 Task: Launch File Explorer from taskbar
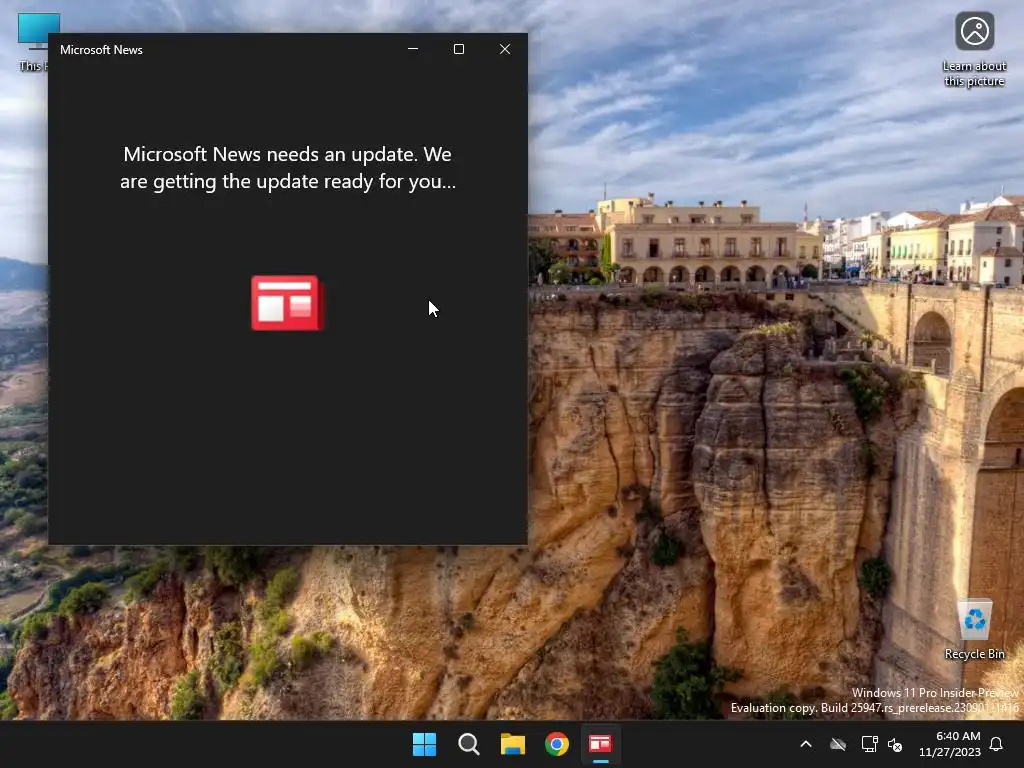pyautogui.click(x=513, y=744)
